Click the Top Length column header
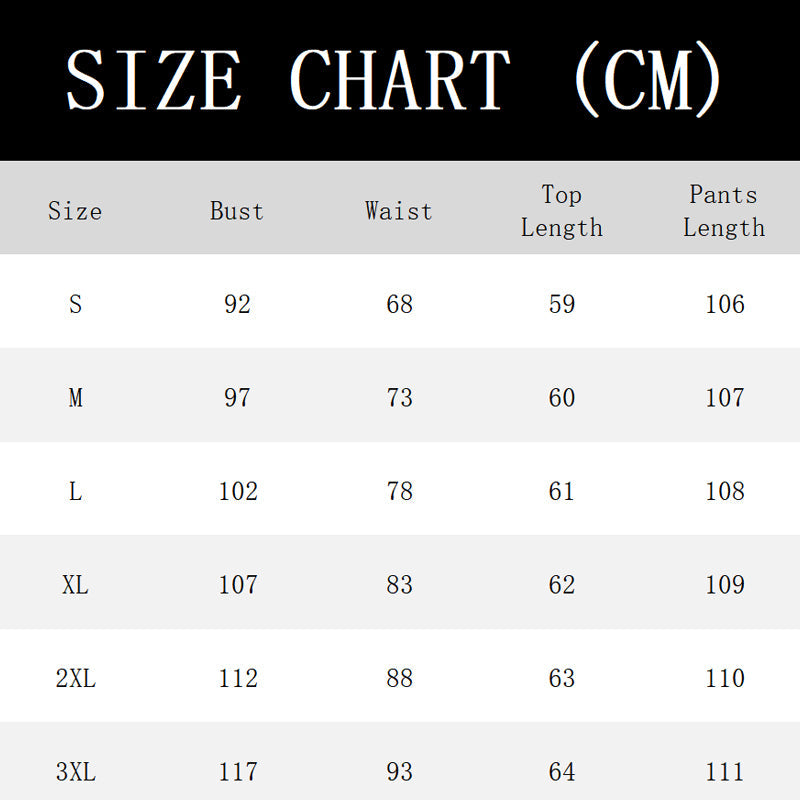This screenshot has width=800, height=800. click(x=562, y=211)
